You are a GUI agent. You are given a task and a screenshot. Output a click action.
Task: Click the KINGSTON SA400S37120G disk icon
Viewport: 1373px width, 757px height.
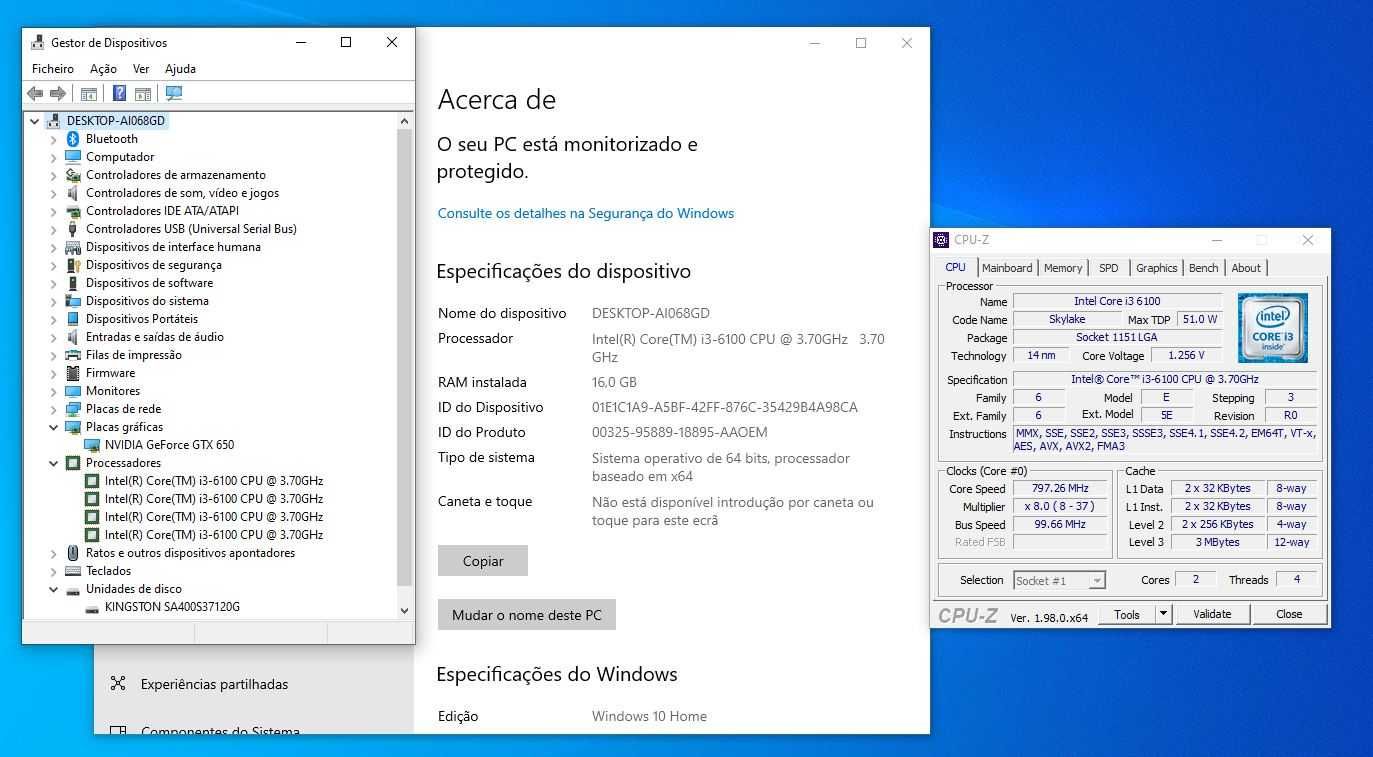pos(92,607)
